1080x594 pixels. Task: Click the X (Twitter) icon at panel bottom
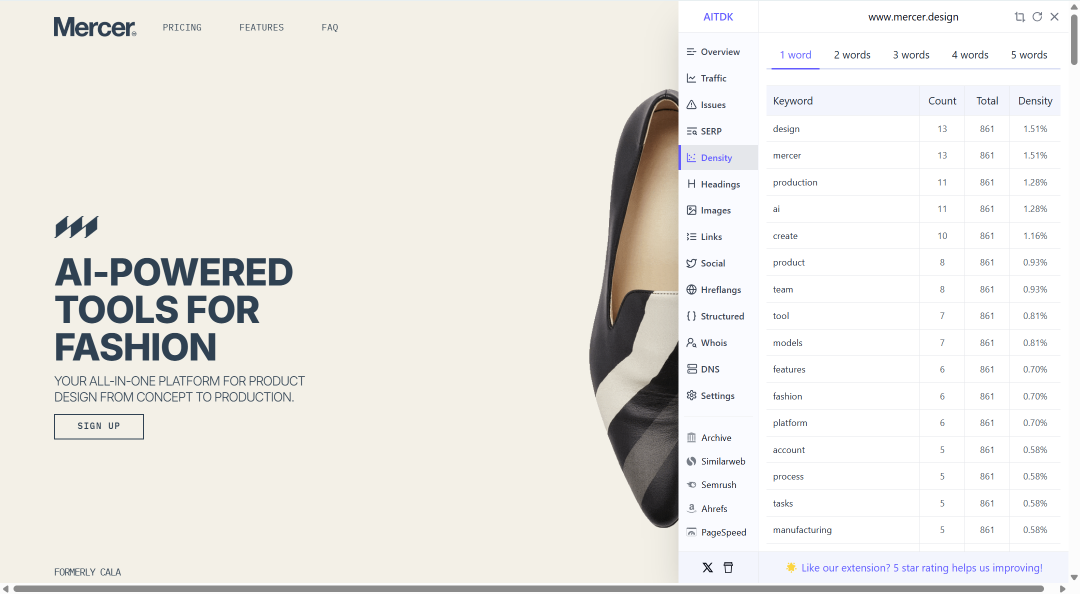coord(707,568)
